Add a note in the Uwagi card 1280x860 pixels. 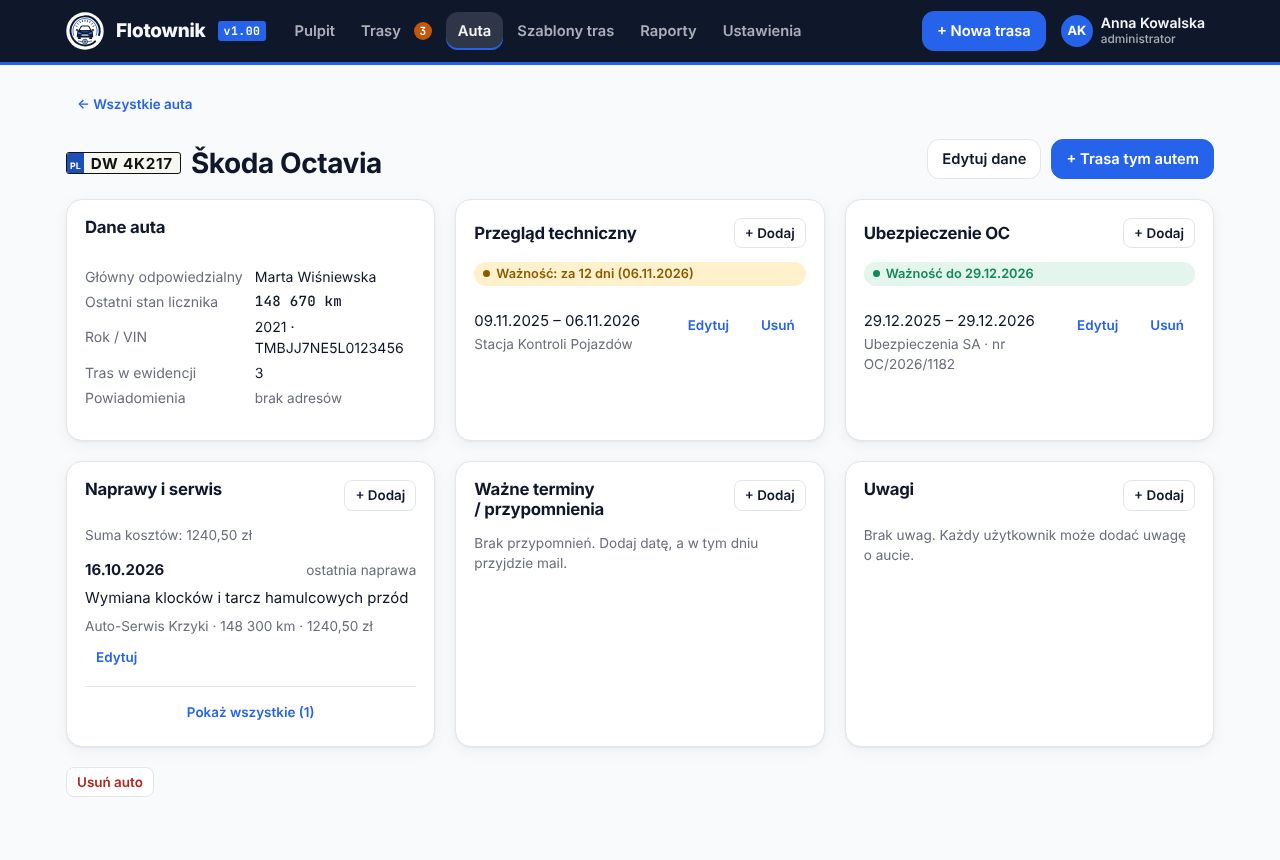coord(1159,495)
